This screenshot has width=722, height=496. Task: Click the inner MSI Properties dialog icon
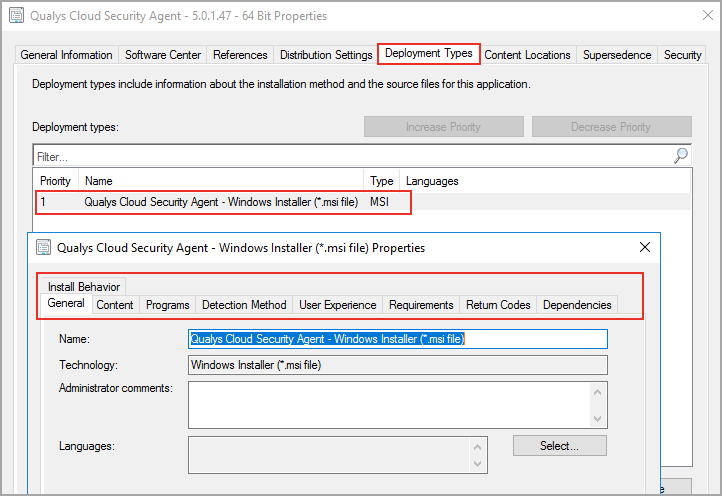(x=43, y=247)
